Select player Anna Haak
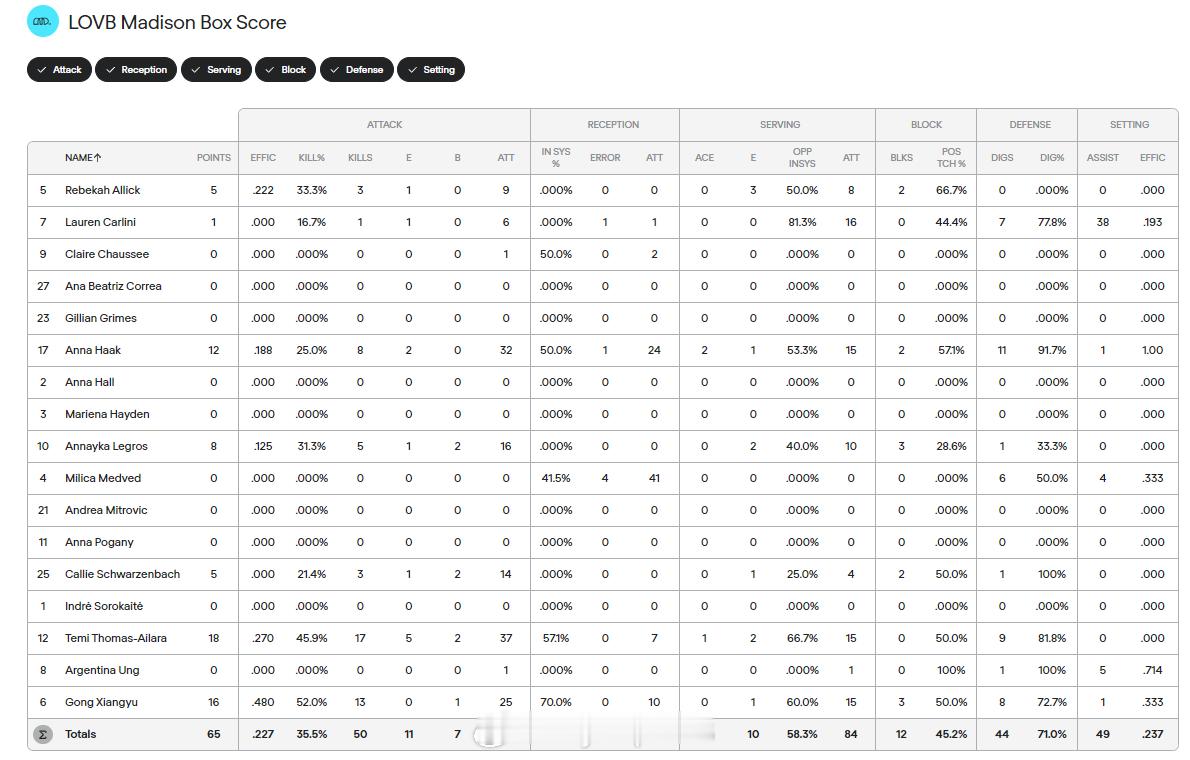The height and width of the screenshot is (760, 1190). tap(93, 350)
